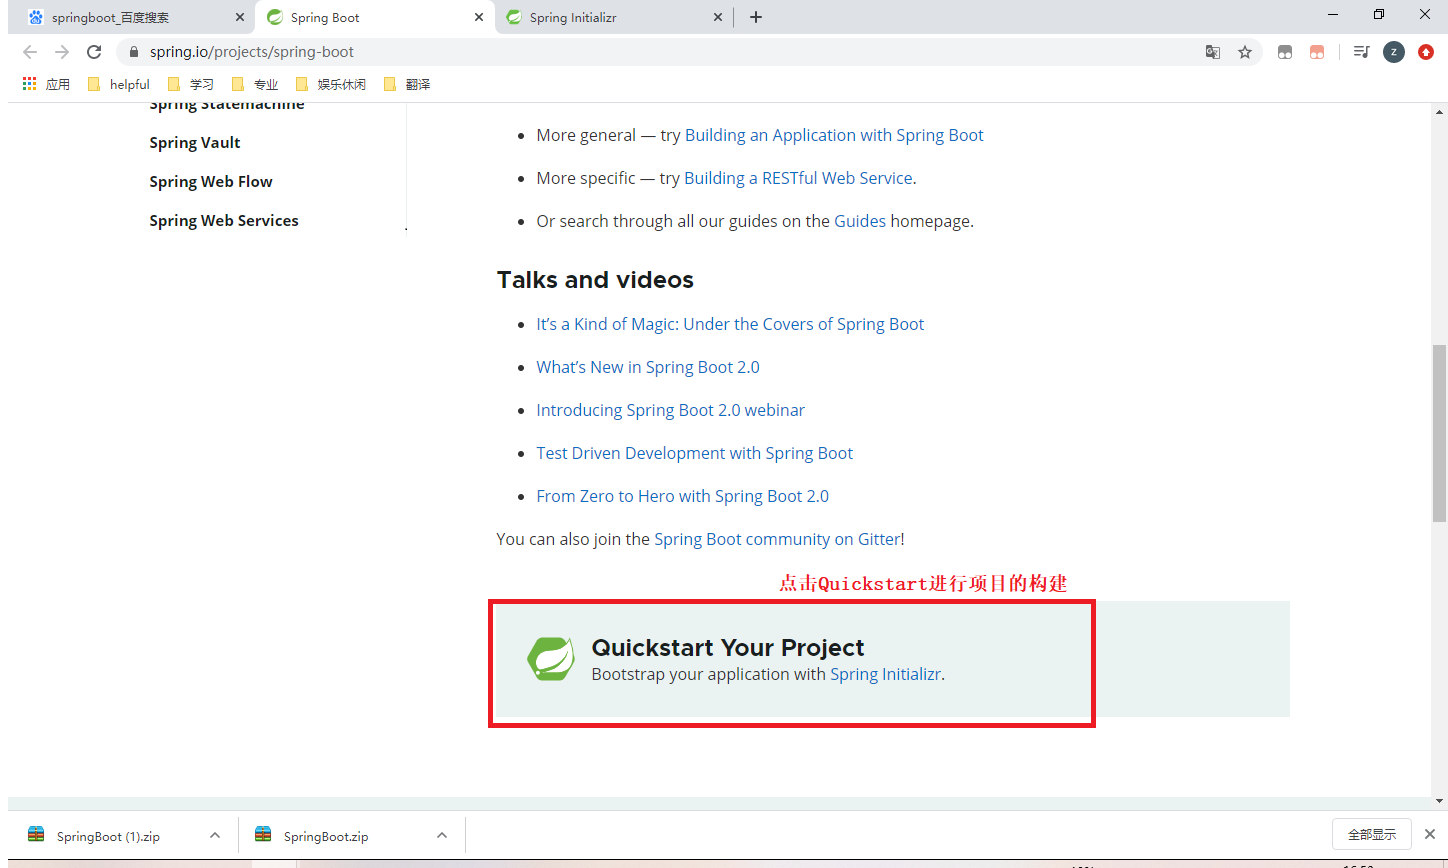Open the helpful bookmarks folder
Viewport: 1448px width, 868px height.
point(119,84)
